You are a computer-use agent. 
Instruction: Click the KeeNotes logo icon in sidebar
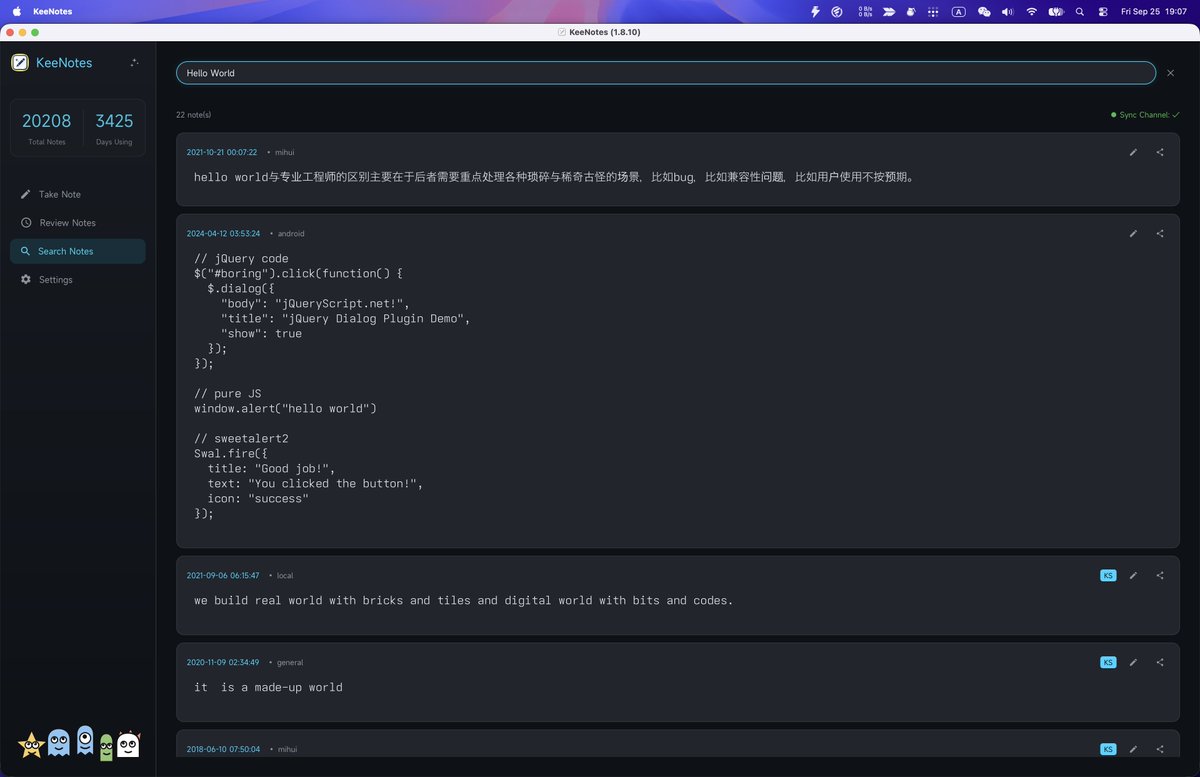tap(20, 62)
